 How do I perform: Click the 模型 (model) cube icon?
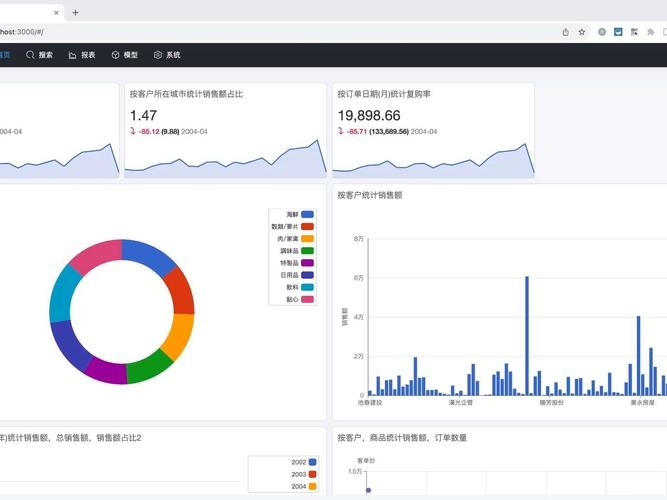point(116,55)
